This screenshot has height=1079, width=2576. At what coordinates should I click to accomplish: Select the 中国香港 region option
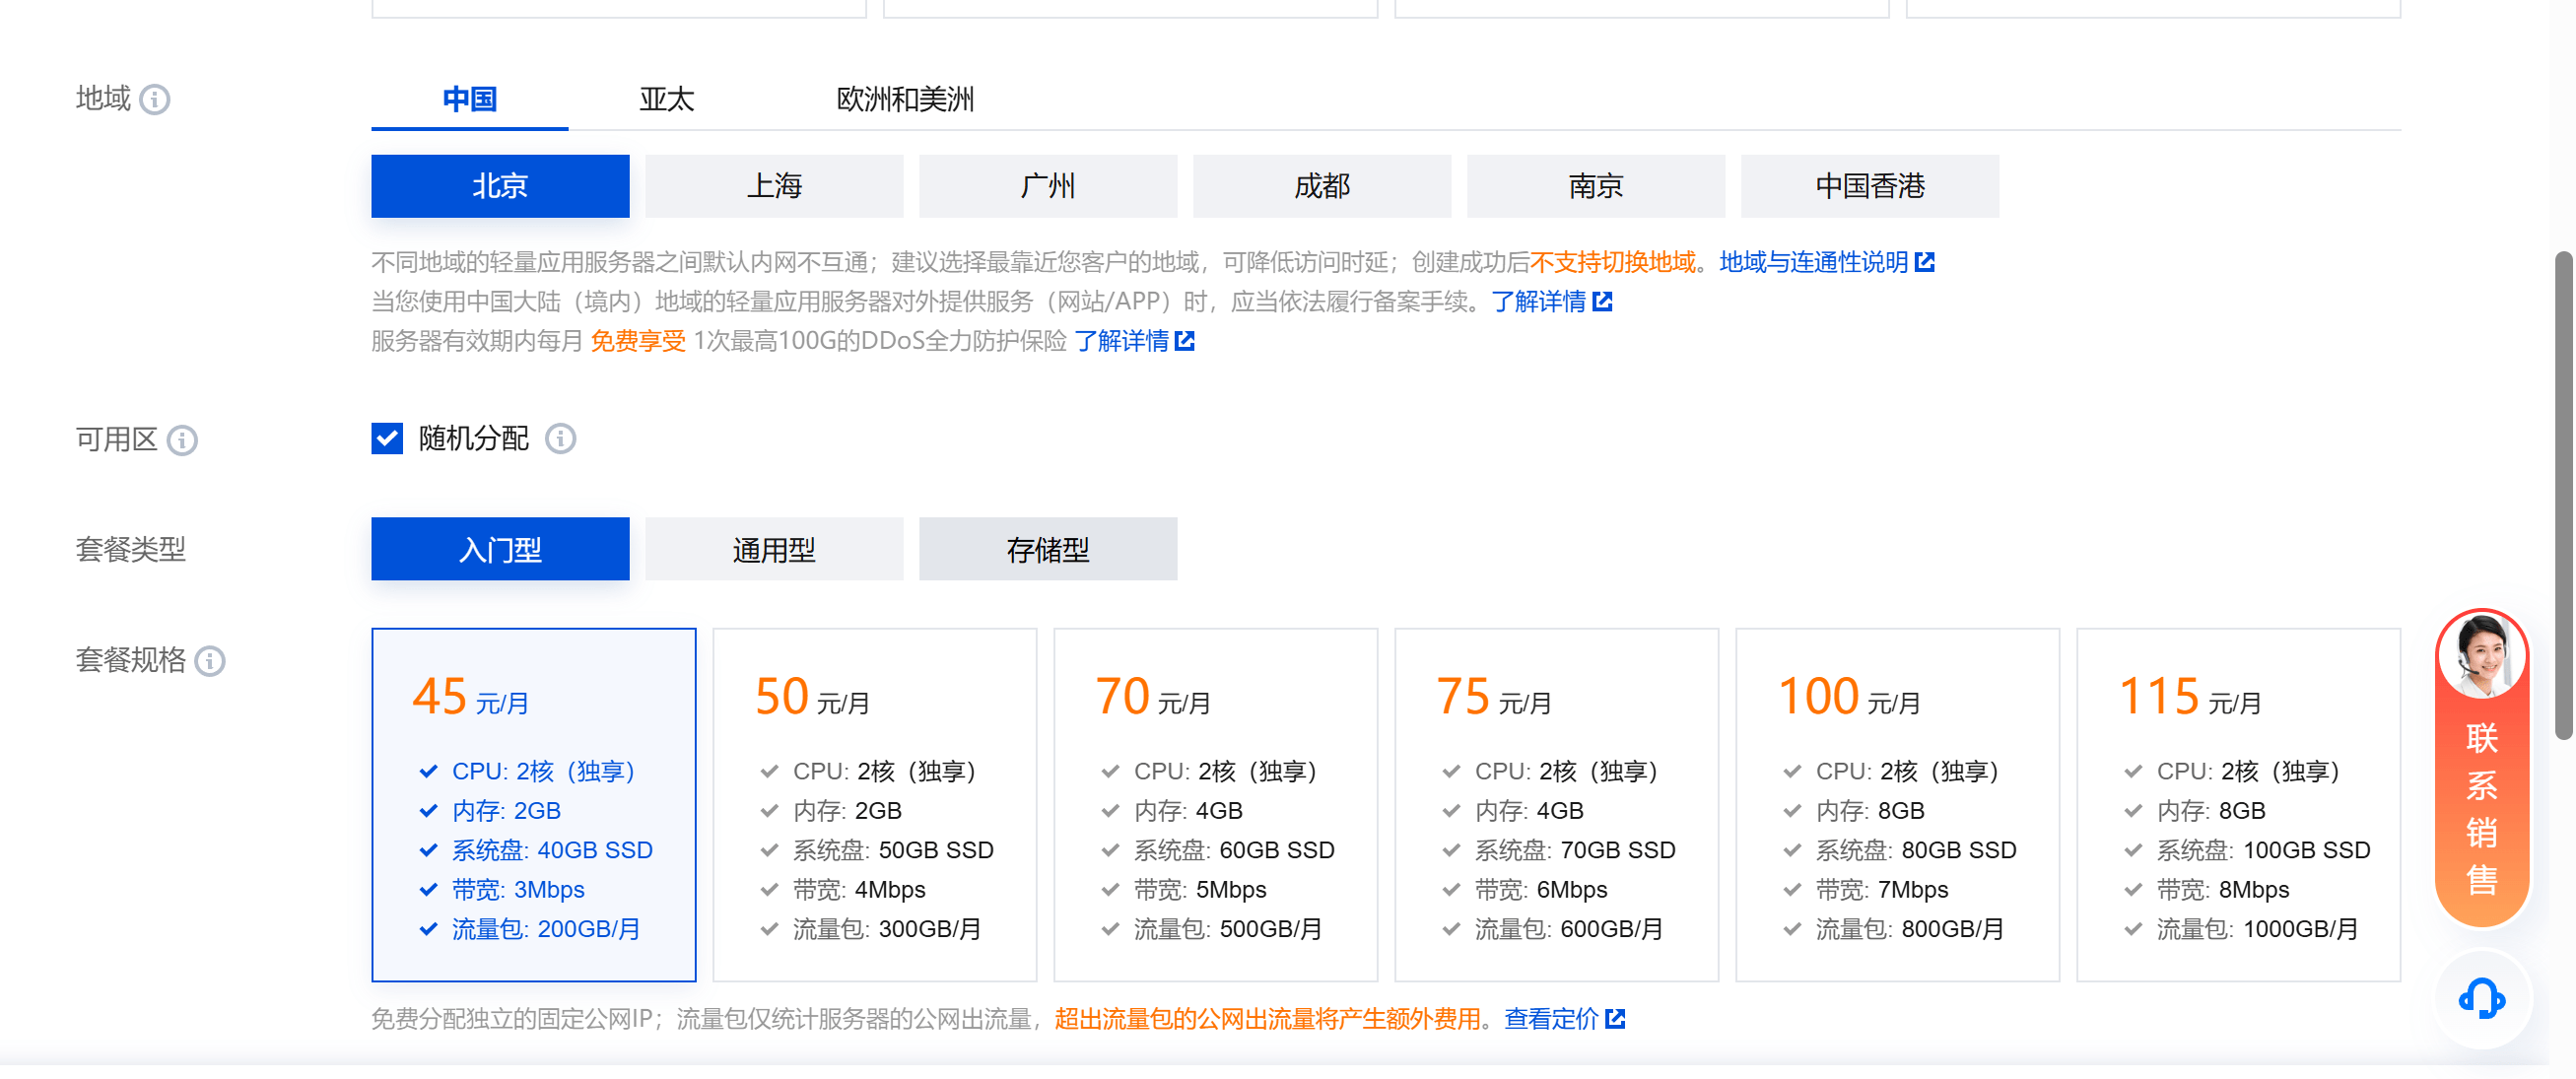click(1869, 185)
